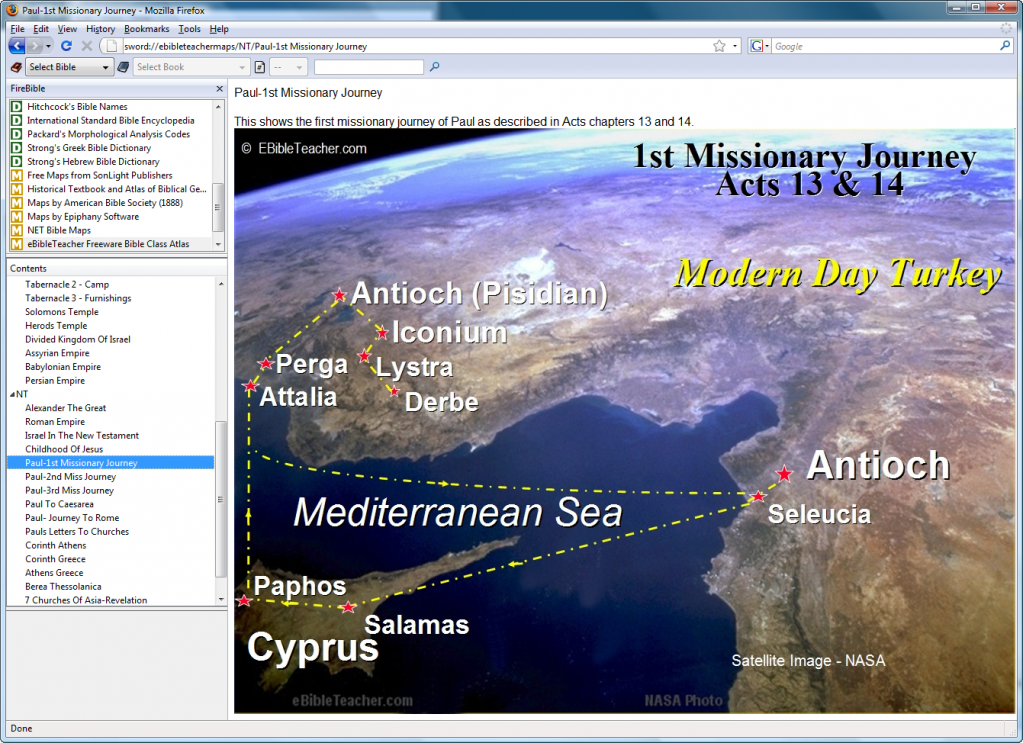The image size is (1023, 743).
Task: Open the Tools menu
Action: tap(189, 29)
